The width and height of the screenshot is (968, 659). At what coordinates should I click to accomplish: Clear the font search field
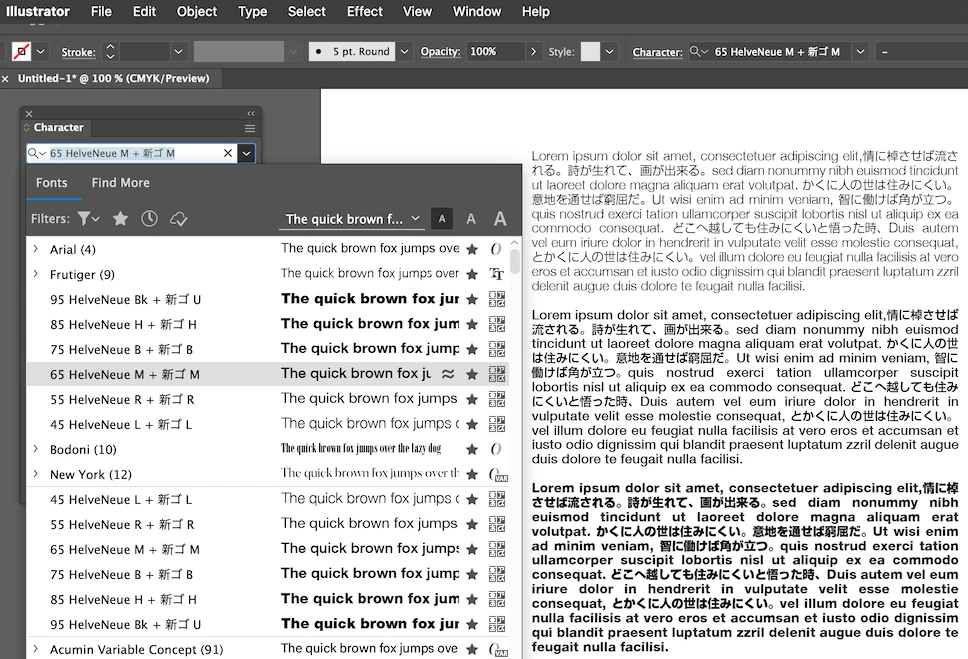(228, 153)
